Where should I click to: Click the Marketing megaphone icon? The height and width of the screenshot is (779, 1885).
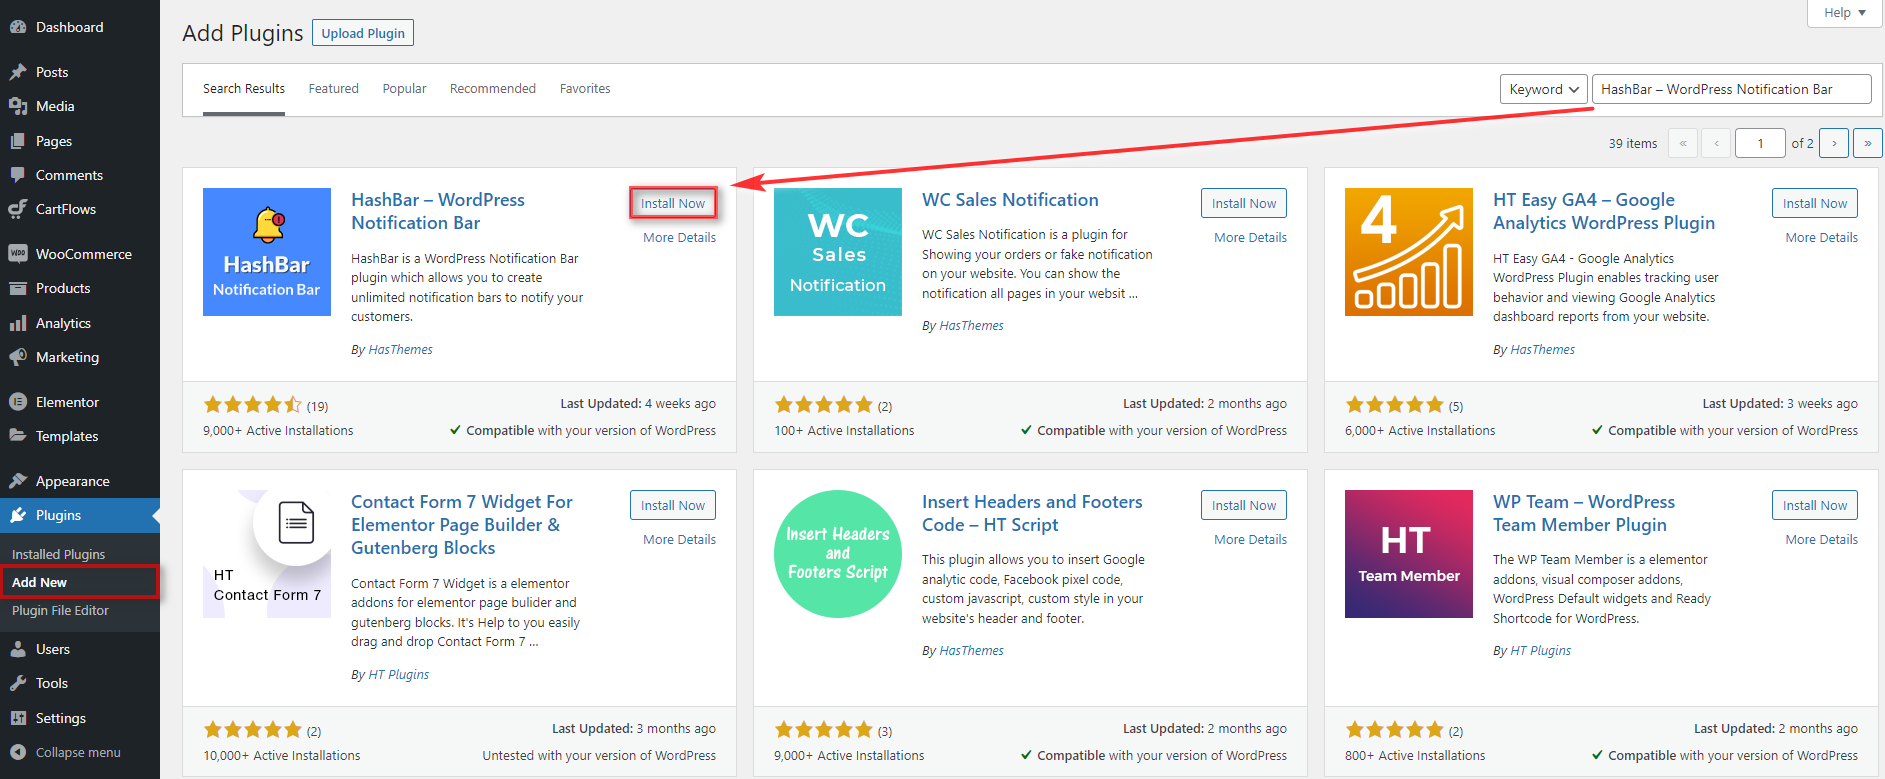coord(17,357)
